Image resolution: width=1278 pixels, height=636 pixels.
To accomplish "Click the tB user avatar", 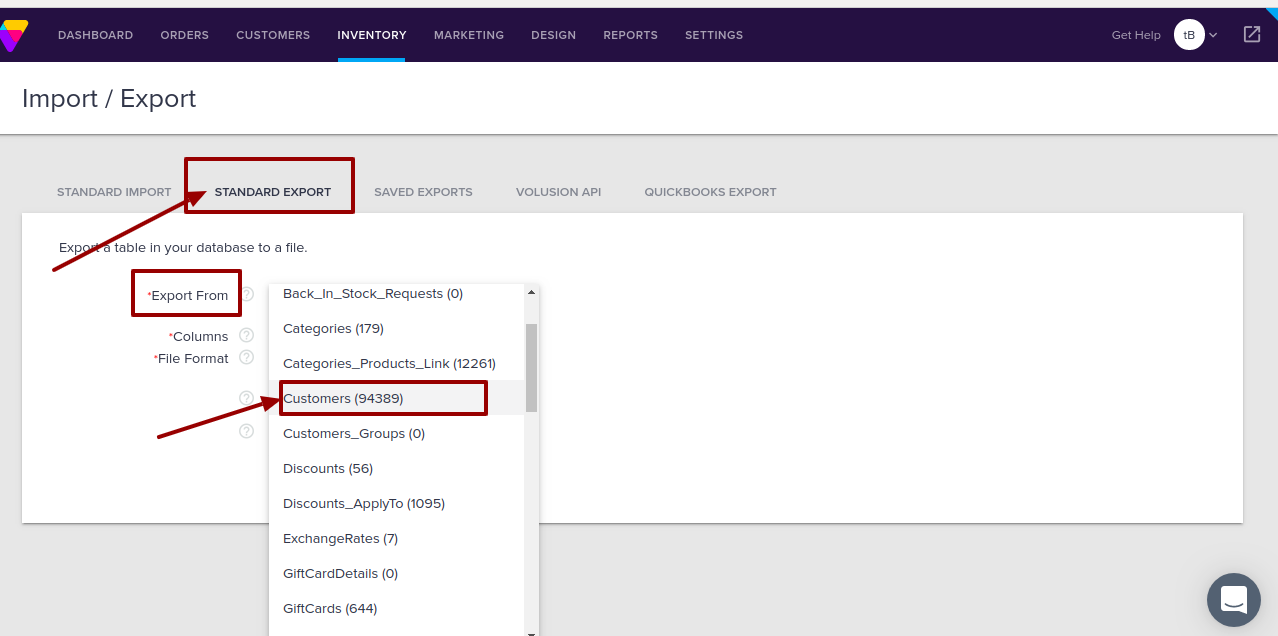I will point(1188,35).
